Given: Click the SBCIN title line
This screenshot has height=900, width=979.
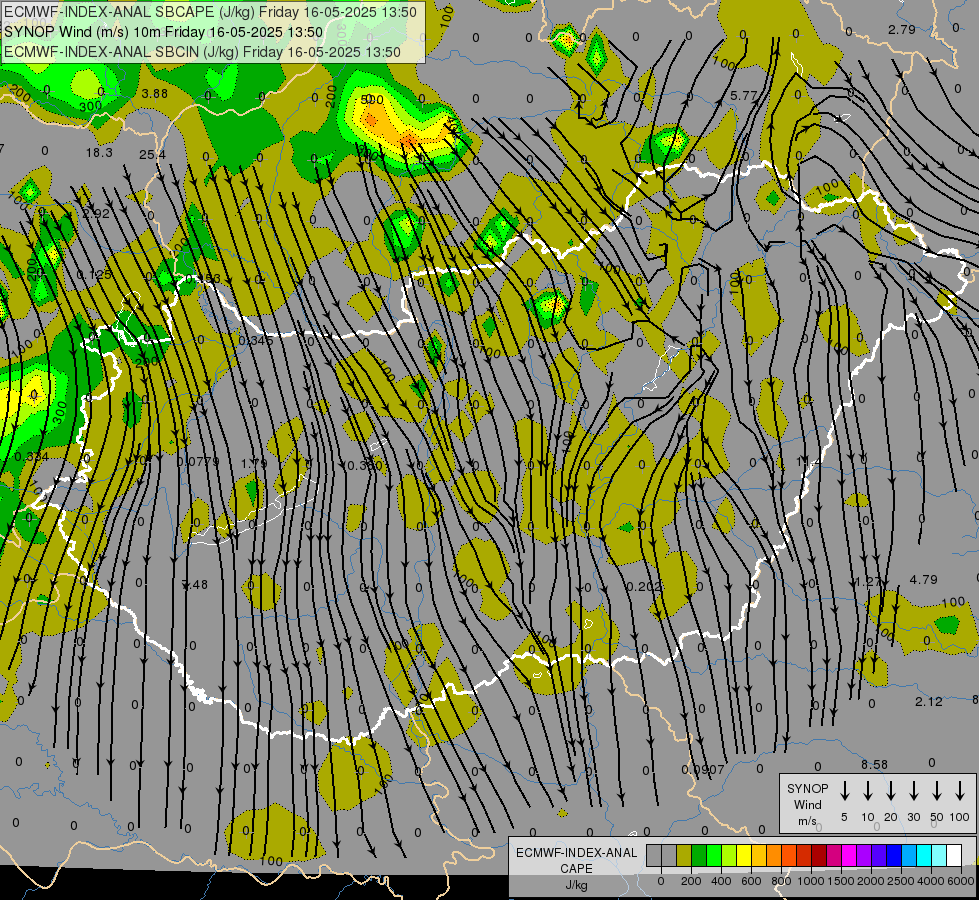Looking at the screenshot, I should click(x=202, y=52).
